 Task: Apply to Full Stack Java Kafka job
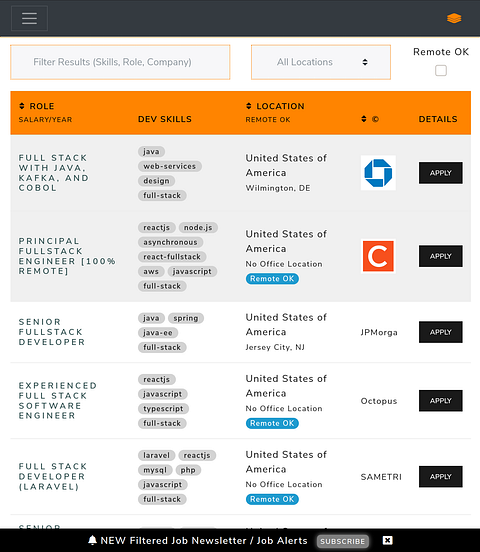[440, 173]
